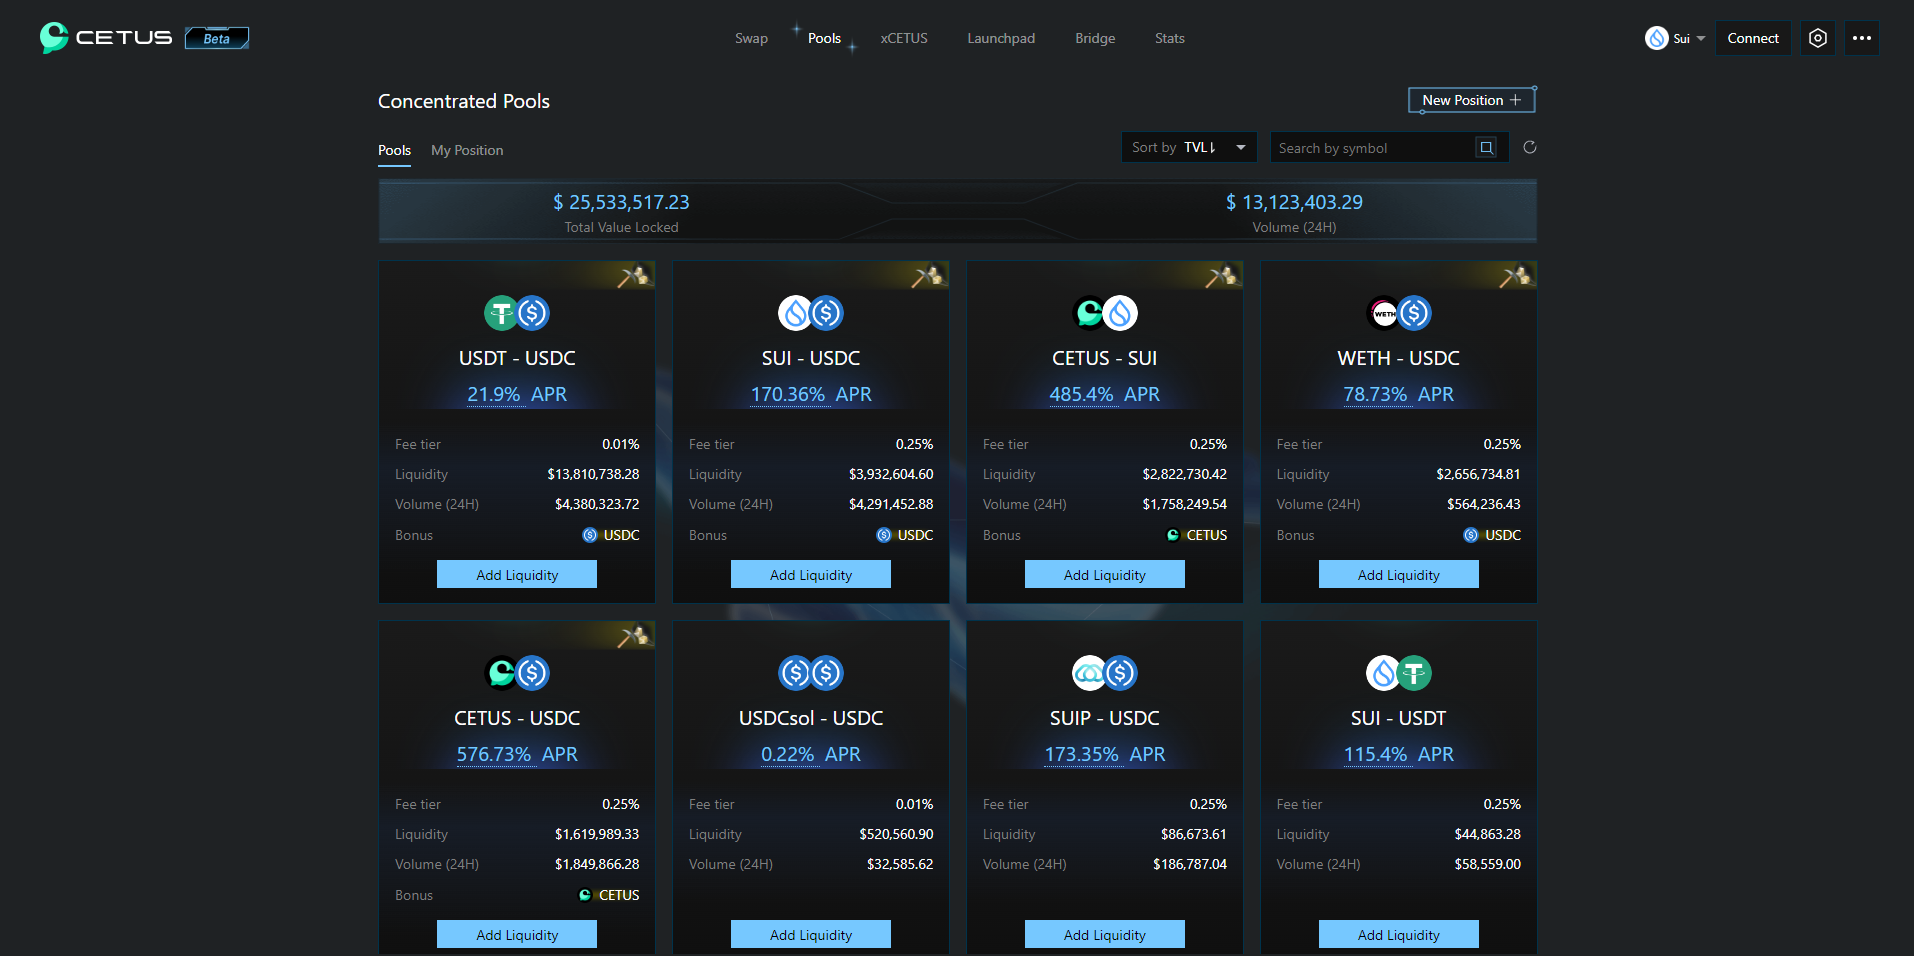
Task: Expand the Sui network selector arrow
Action: [x=1701, y=39]
